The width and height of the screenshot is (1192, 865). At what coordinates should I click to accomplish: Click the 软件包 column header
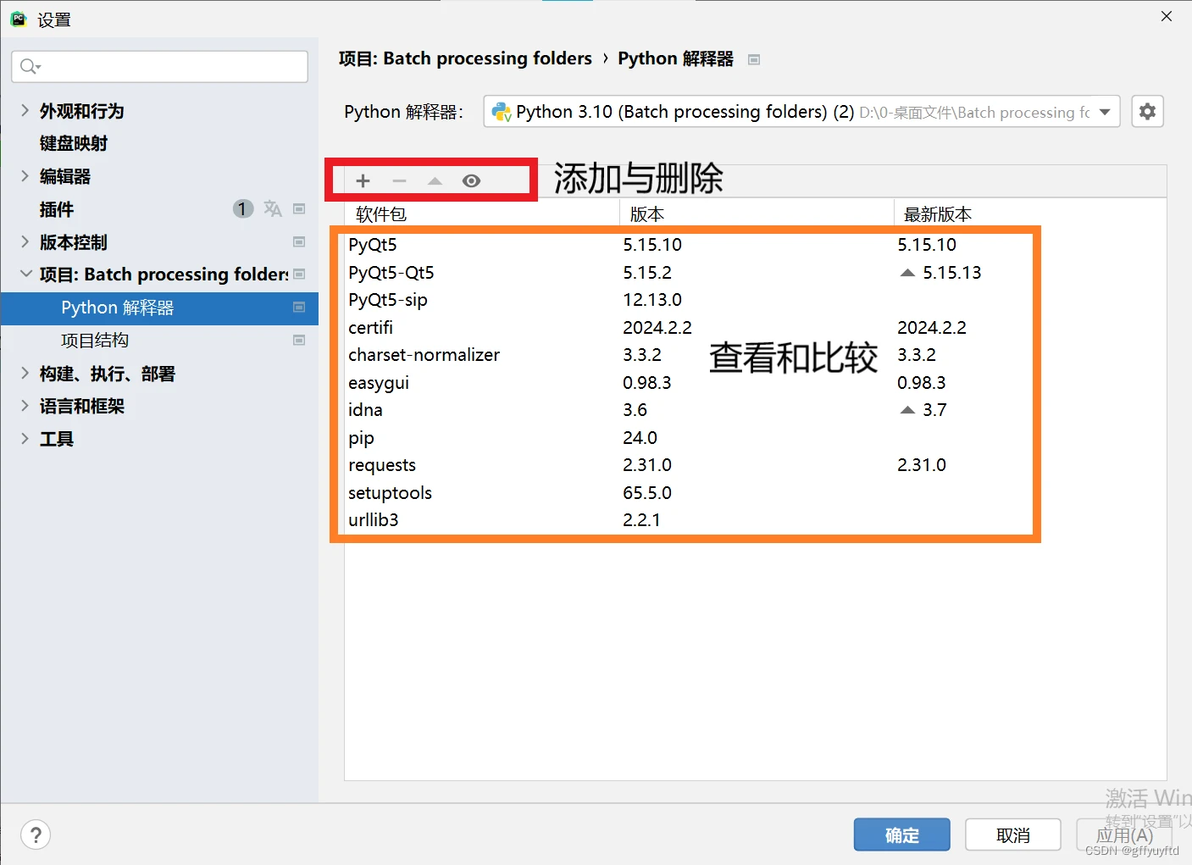click(x=482, y=214)
